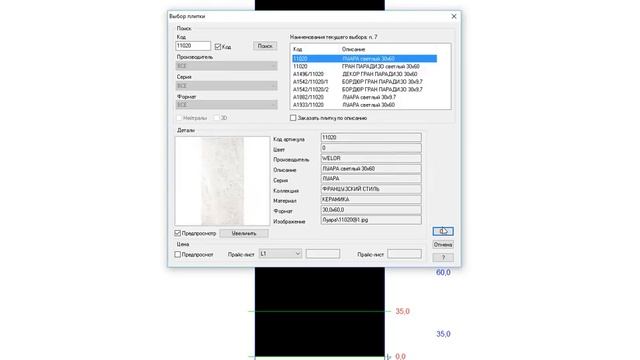Viewport: 640px width, 360px height.
Task: Click the empty field beside L1 dropdown
Action: [323, 254]
